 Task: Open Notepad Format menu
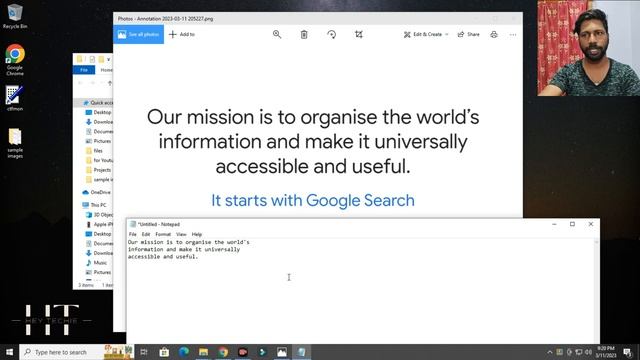click(x=163, y=234)
